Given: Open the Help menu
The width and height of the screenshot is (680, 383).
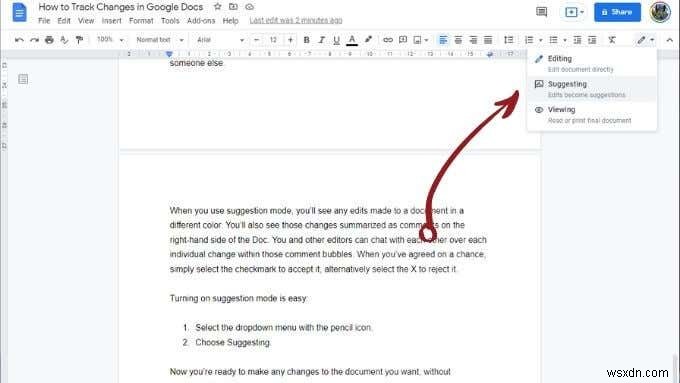Looking at the screenshot, I should (230, 20).
